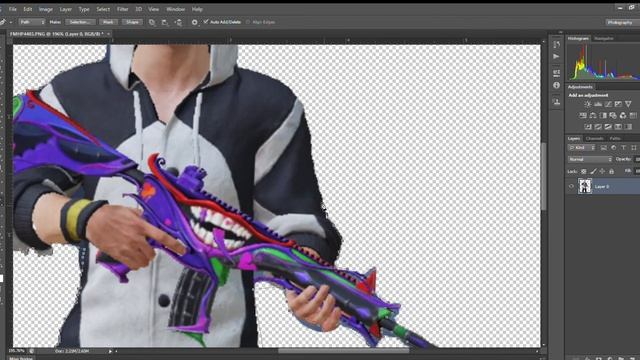Switch to the Histogram tab
This screenshot has width=640, height=360.
click(x=578, y=38)
